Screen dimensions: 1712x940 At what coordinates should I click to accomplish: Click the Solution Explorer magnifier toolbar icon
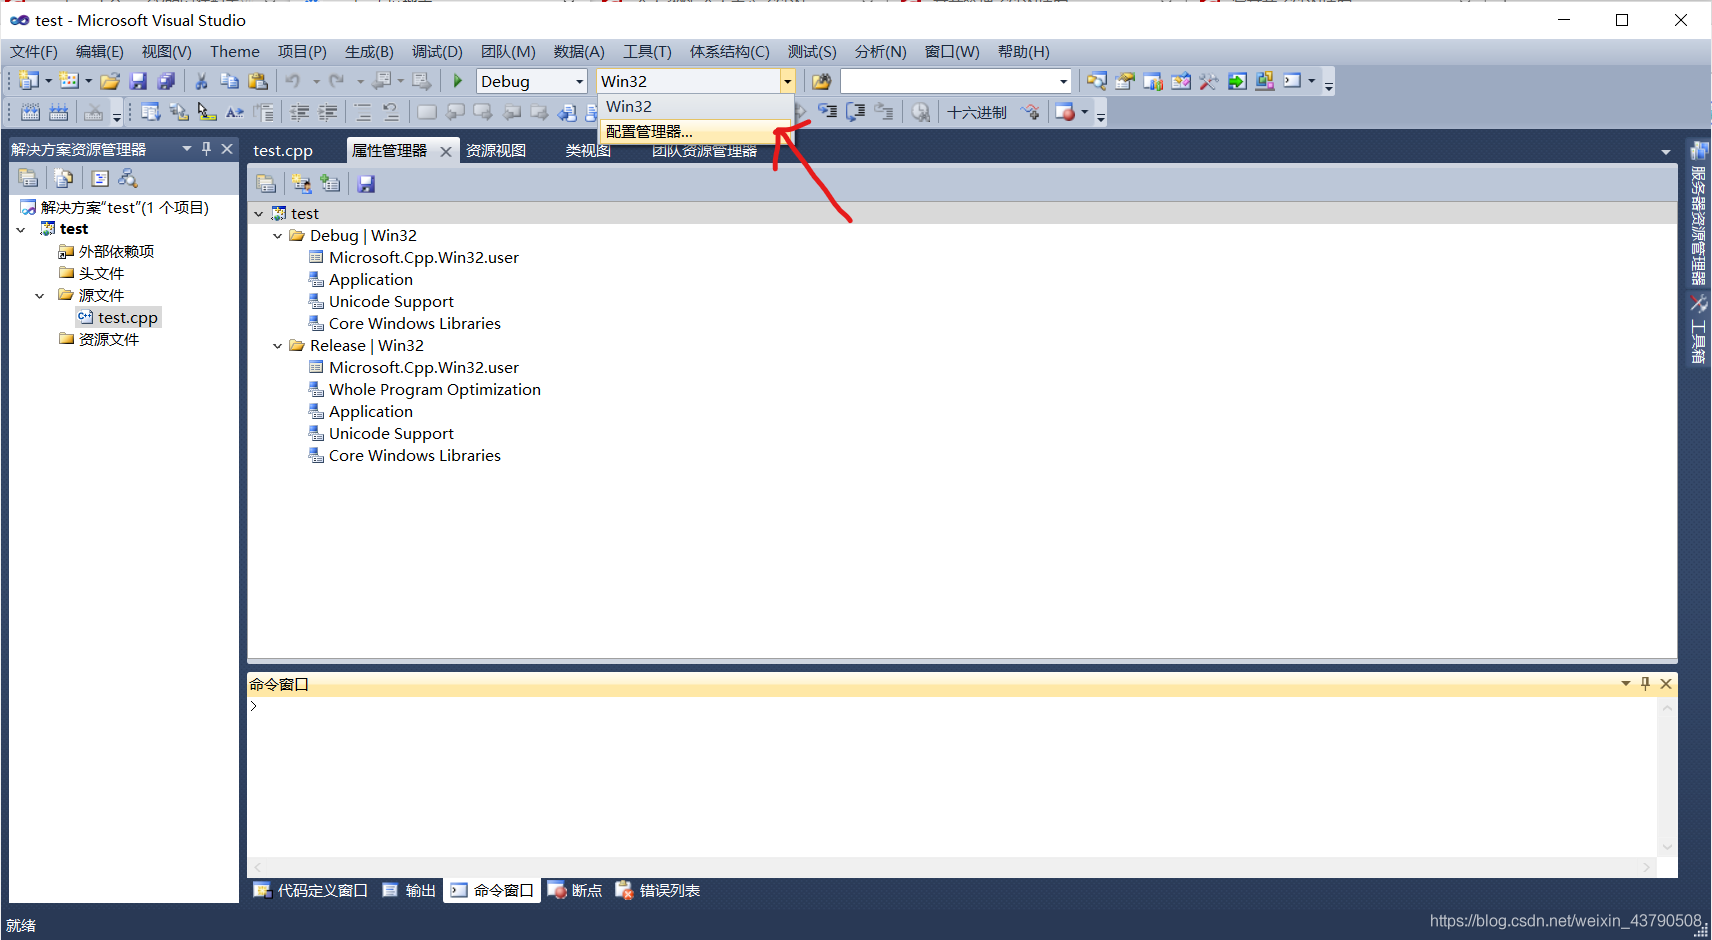coord(1097,82)
